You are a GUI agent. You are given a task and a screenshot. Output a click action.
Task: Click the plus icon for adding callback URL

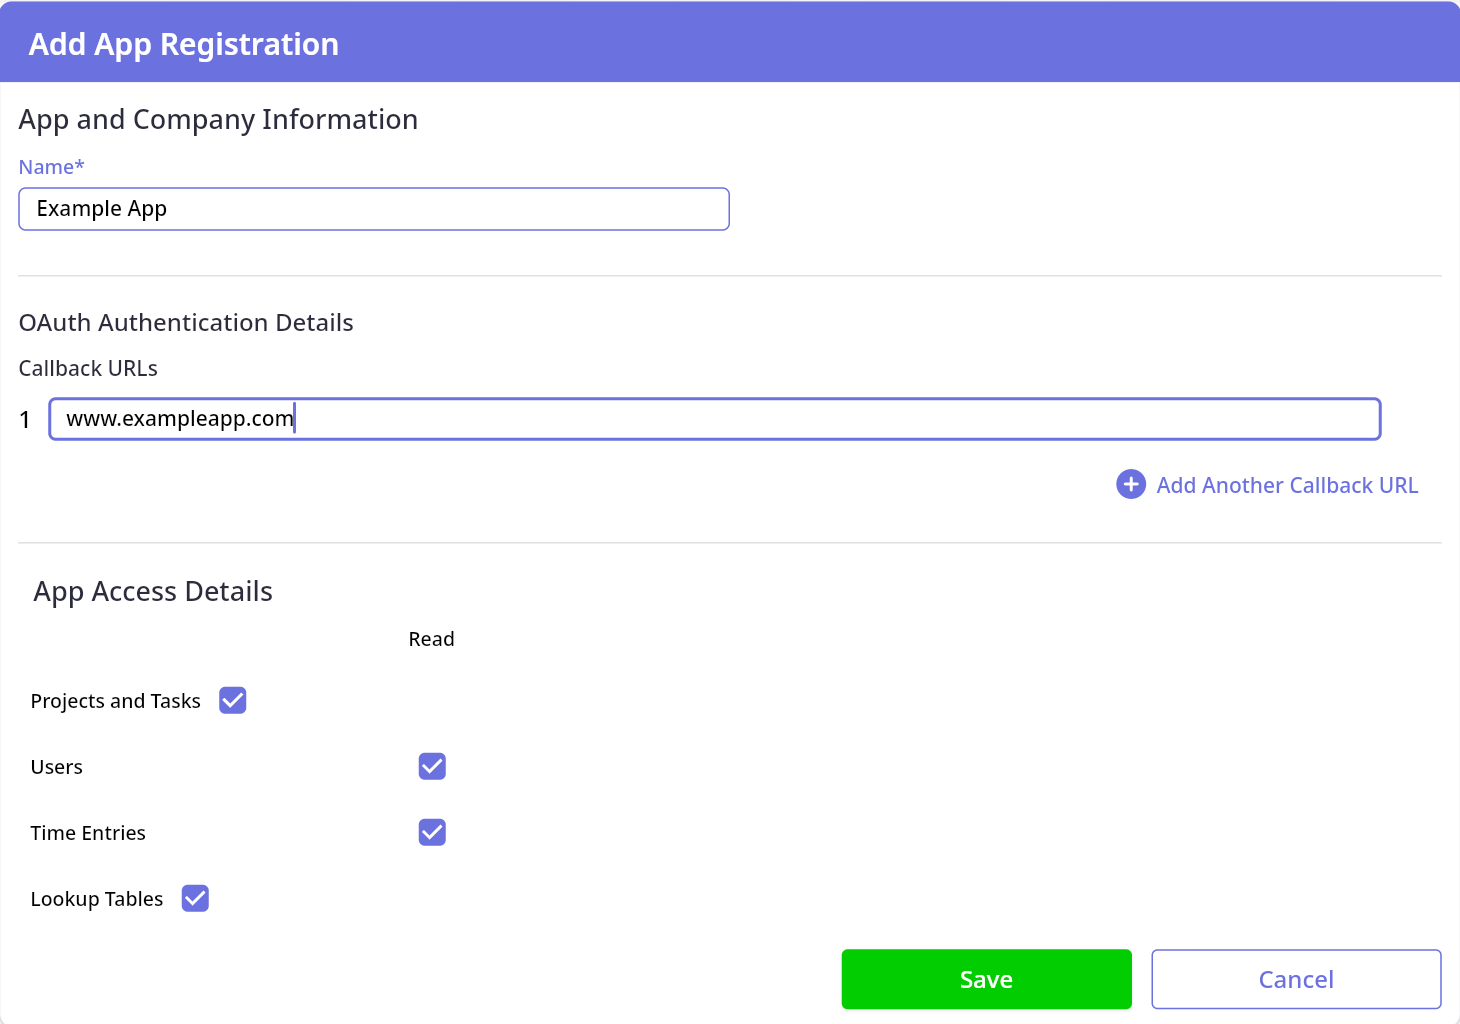1130,485
